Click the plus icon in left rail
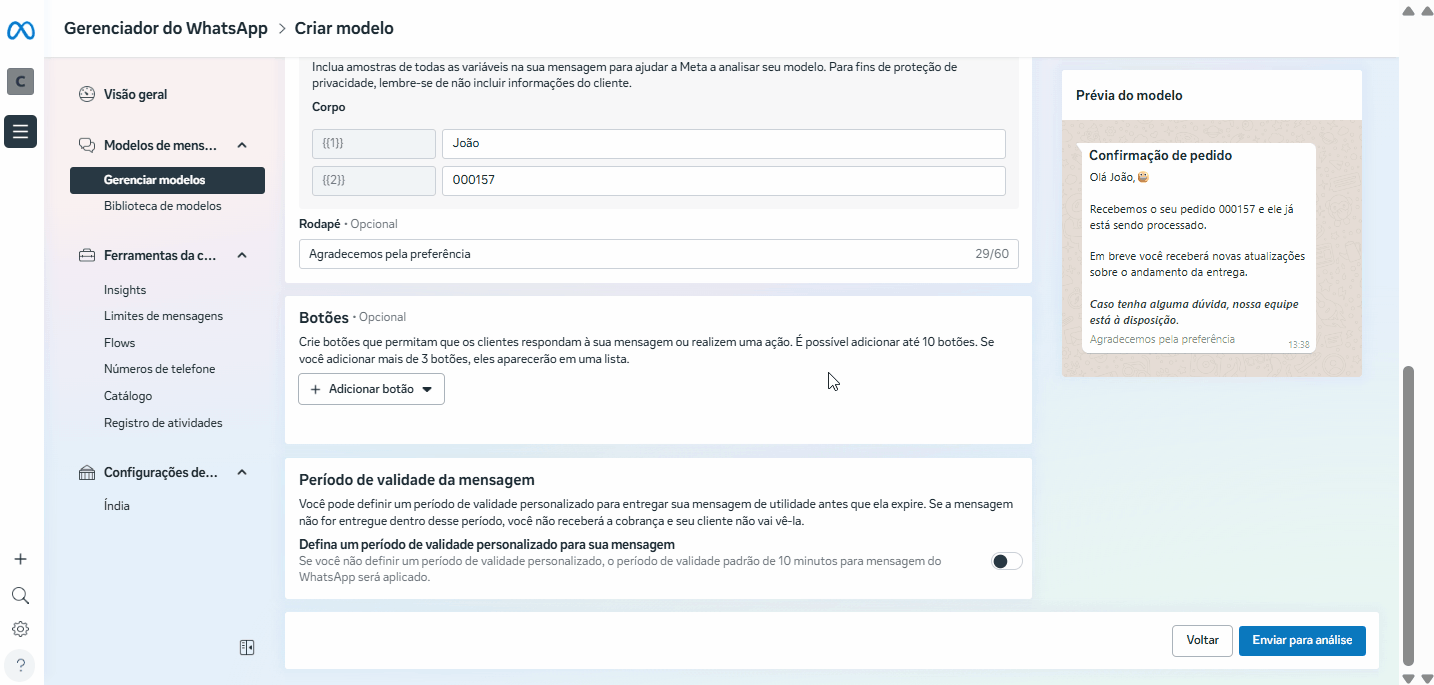This screenshot has height=685, width=1434. pyautogui.click(x=20, y=559)
